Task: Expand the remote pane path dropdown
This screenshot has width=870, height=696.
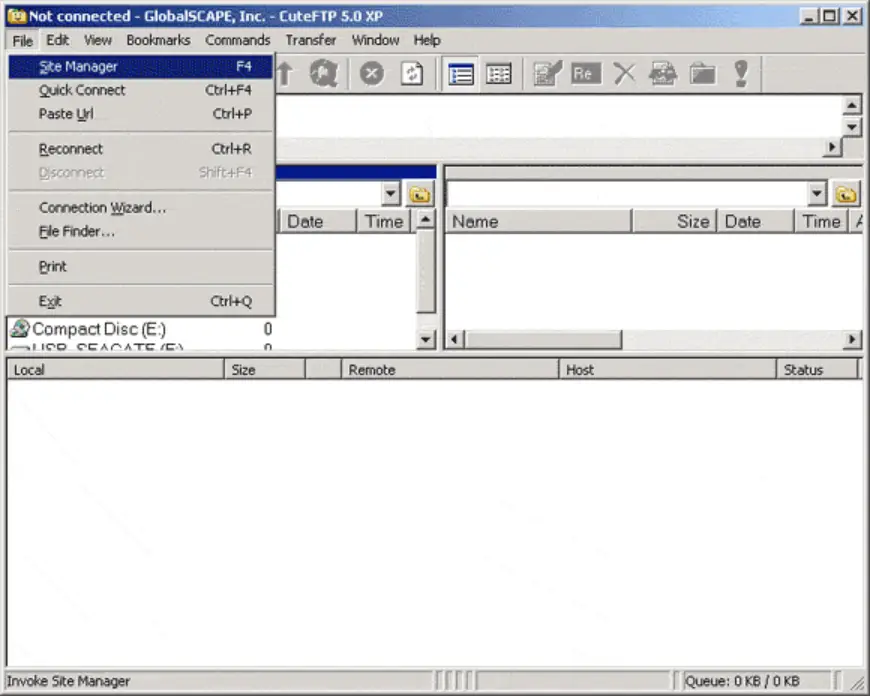Action: click(x=817, y=194)
